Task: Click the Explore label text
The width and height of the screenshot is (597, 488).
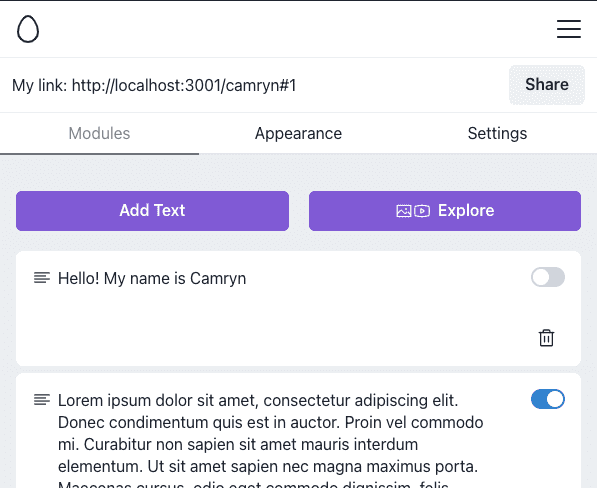Action: (x=466, y=211)
